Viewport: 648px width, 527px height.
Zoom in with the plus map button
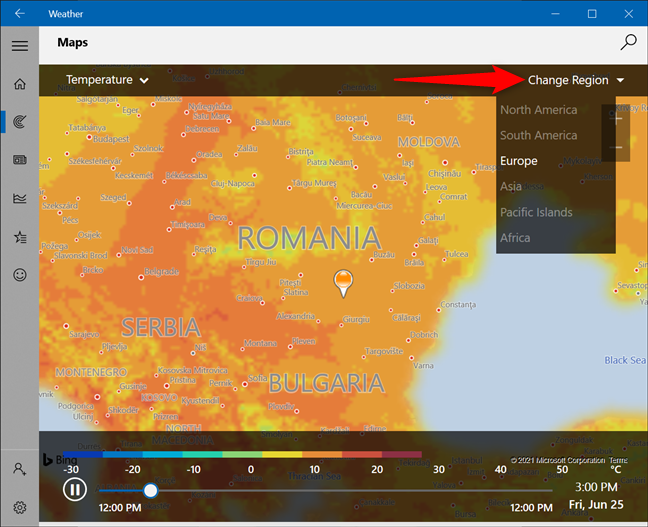618,120
